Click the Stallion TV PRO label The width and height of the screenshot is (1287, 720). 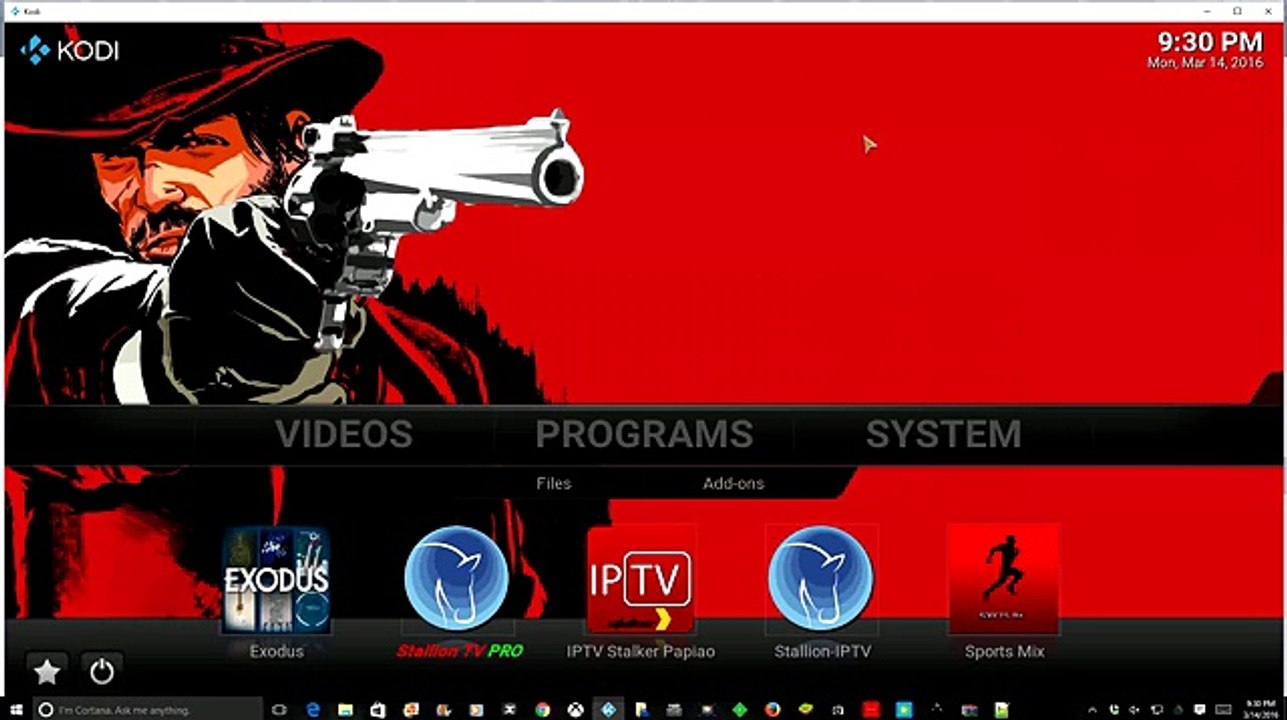459,651
